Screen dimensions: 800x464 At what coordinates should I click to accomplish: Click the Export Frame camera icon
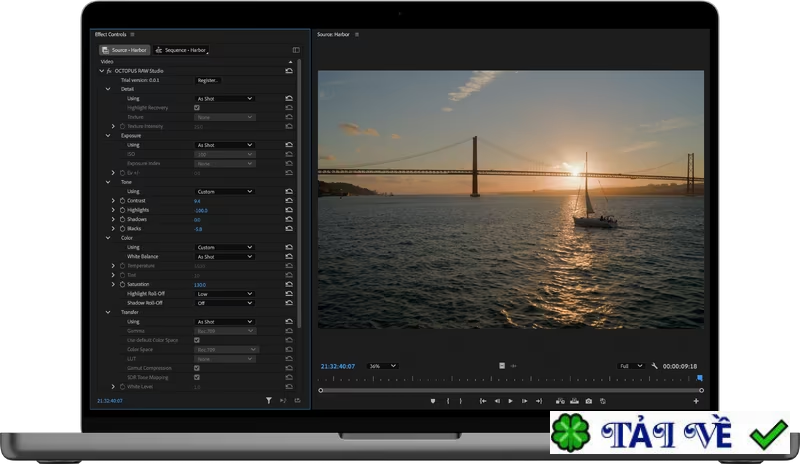(x=589, y=401)
